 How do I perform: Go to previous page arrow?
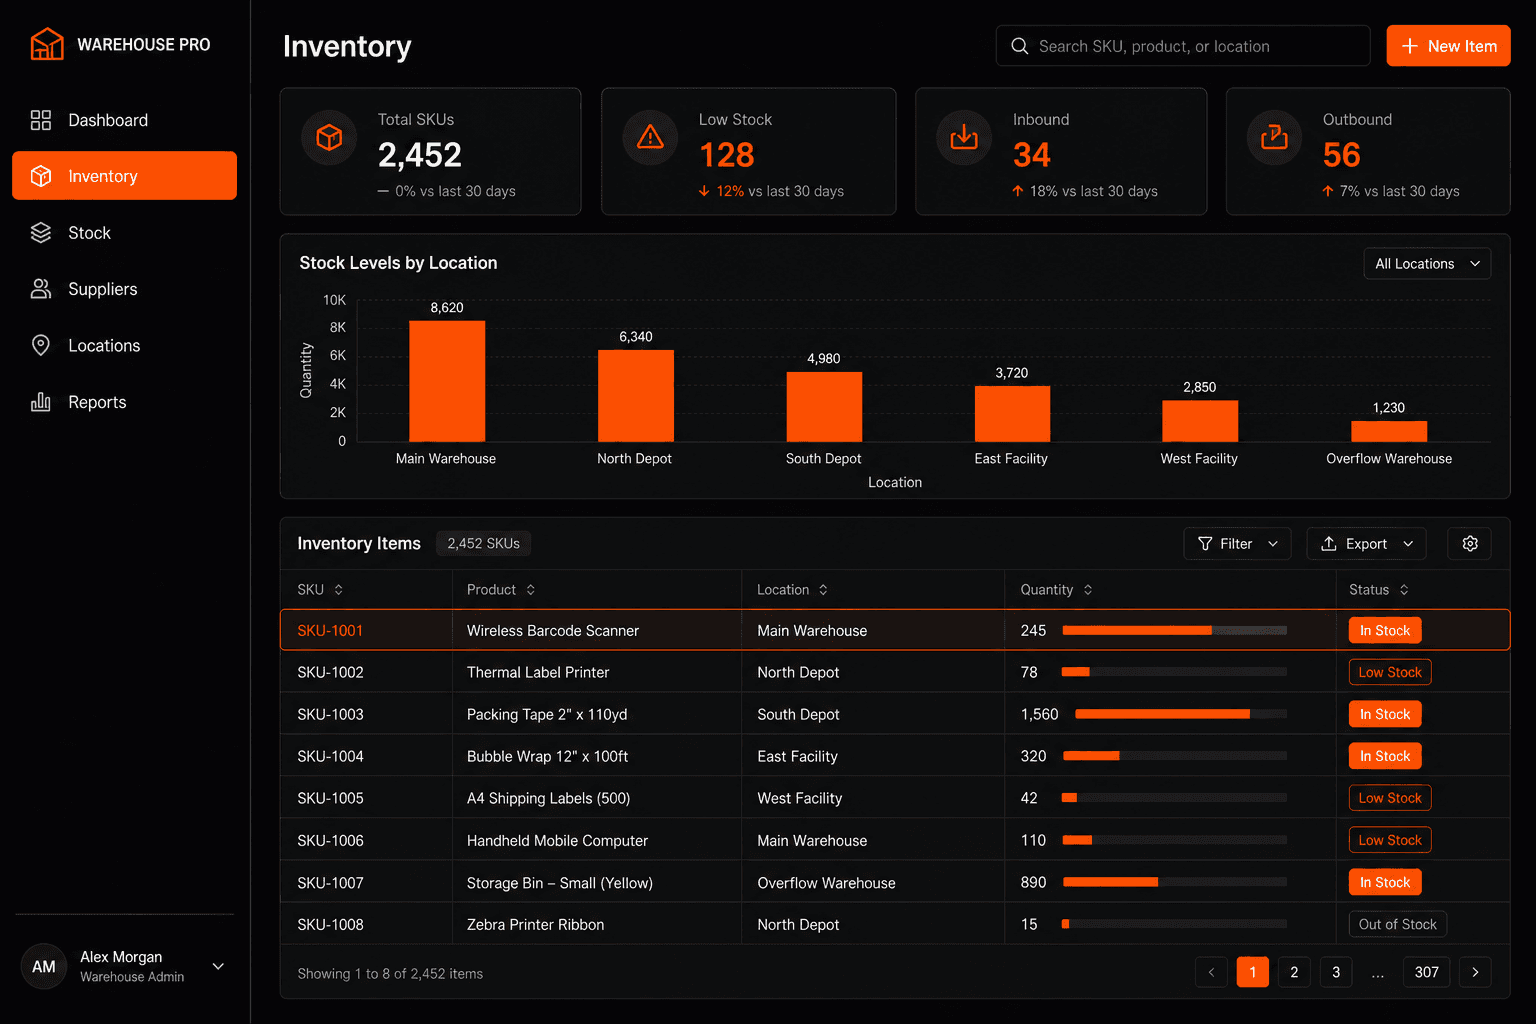click(x=1211, y=973)
